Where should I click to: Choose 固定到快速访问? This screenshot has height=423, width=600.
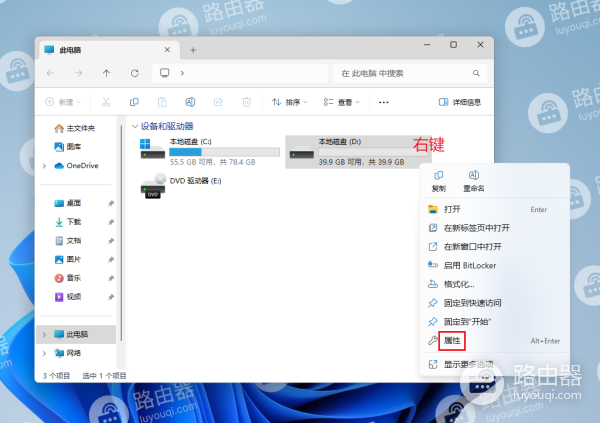[494, 303]
